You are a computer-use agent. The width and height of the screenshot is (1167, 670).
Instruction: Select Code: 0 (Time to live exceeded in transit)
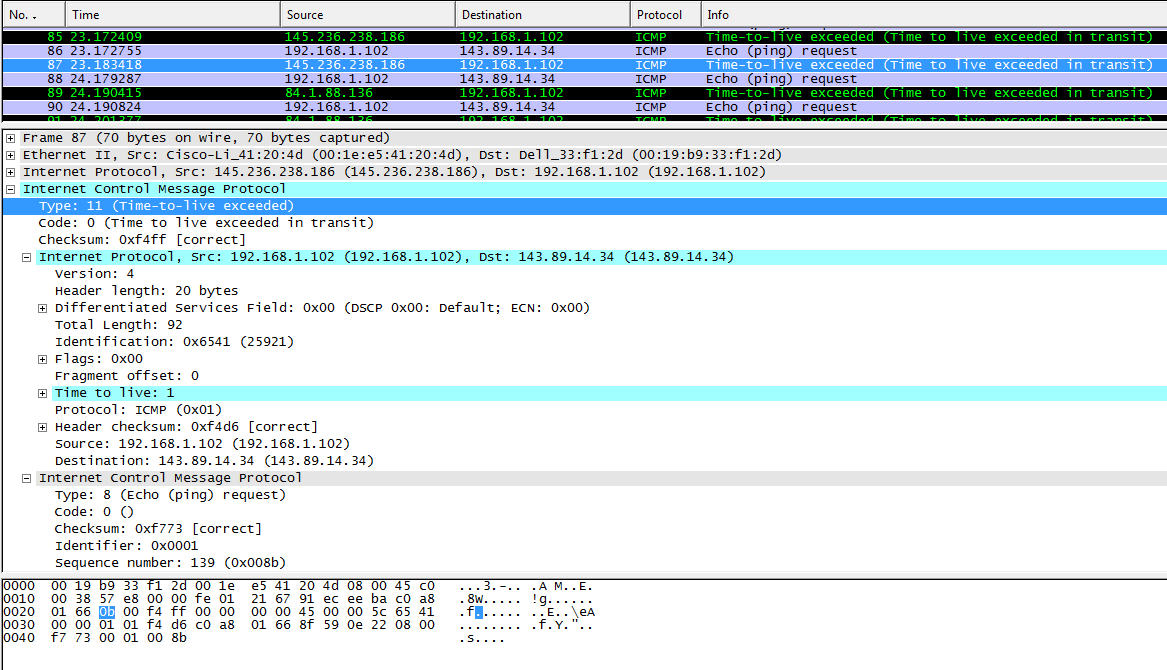coord(206,223)
